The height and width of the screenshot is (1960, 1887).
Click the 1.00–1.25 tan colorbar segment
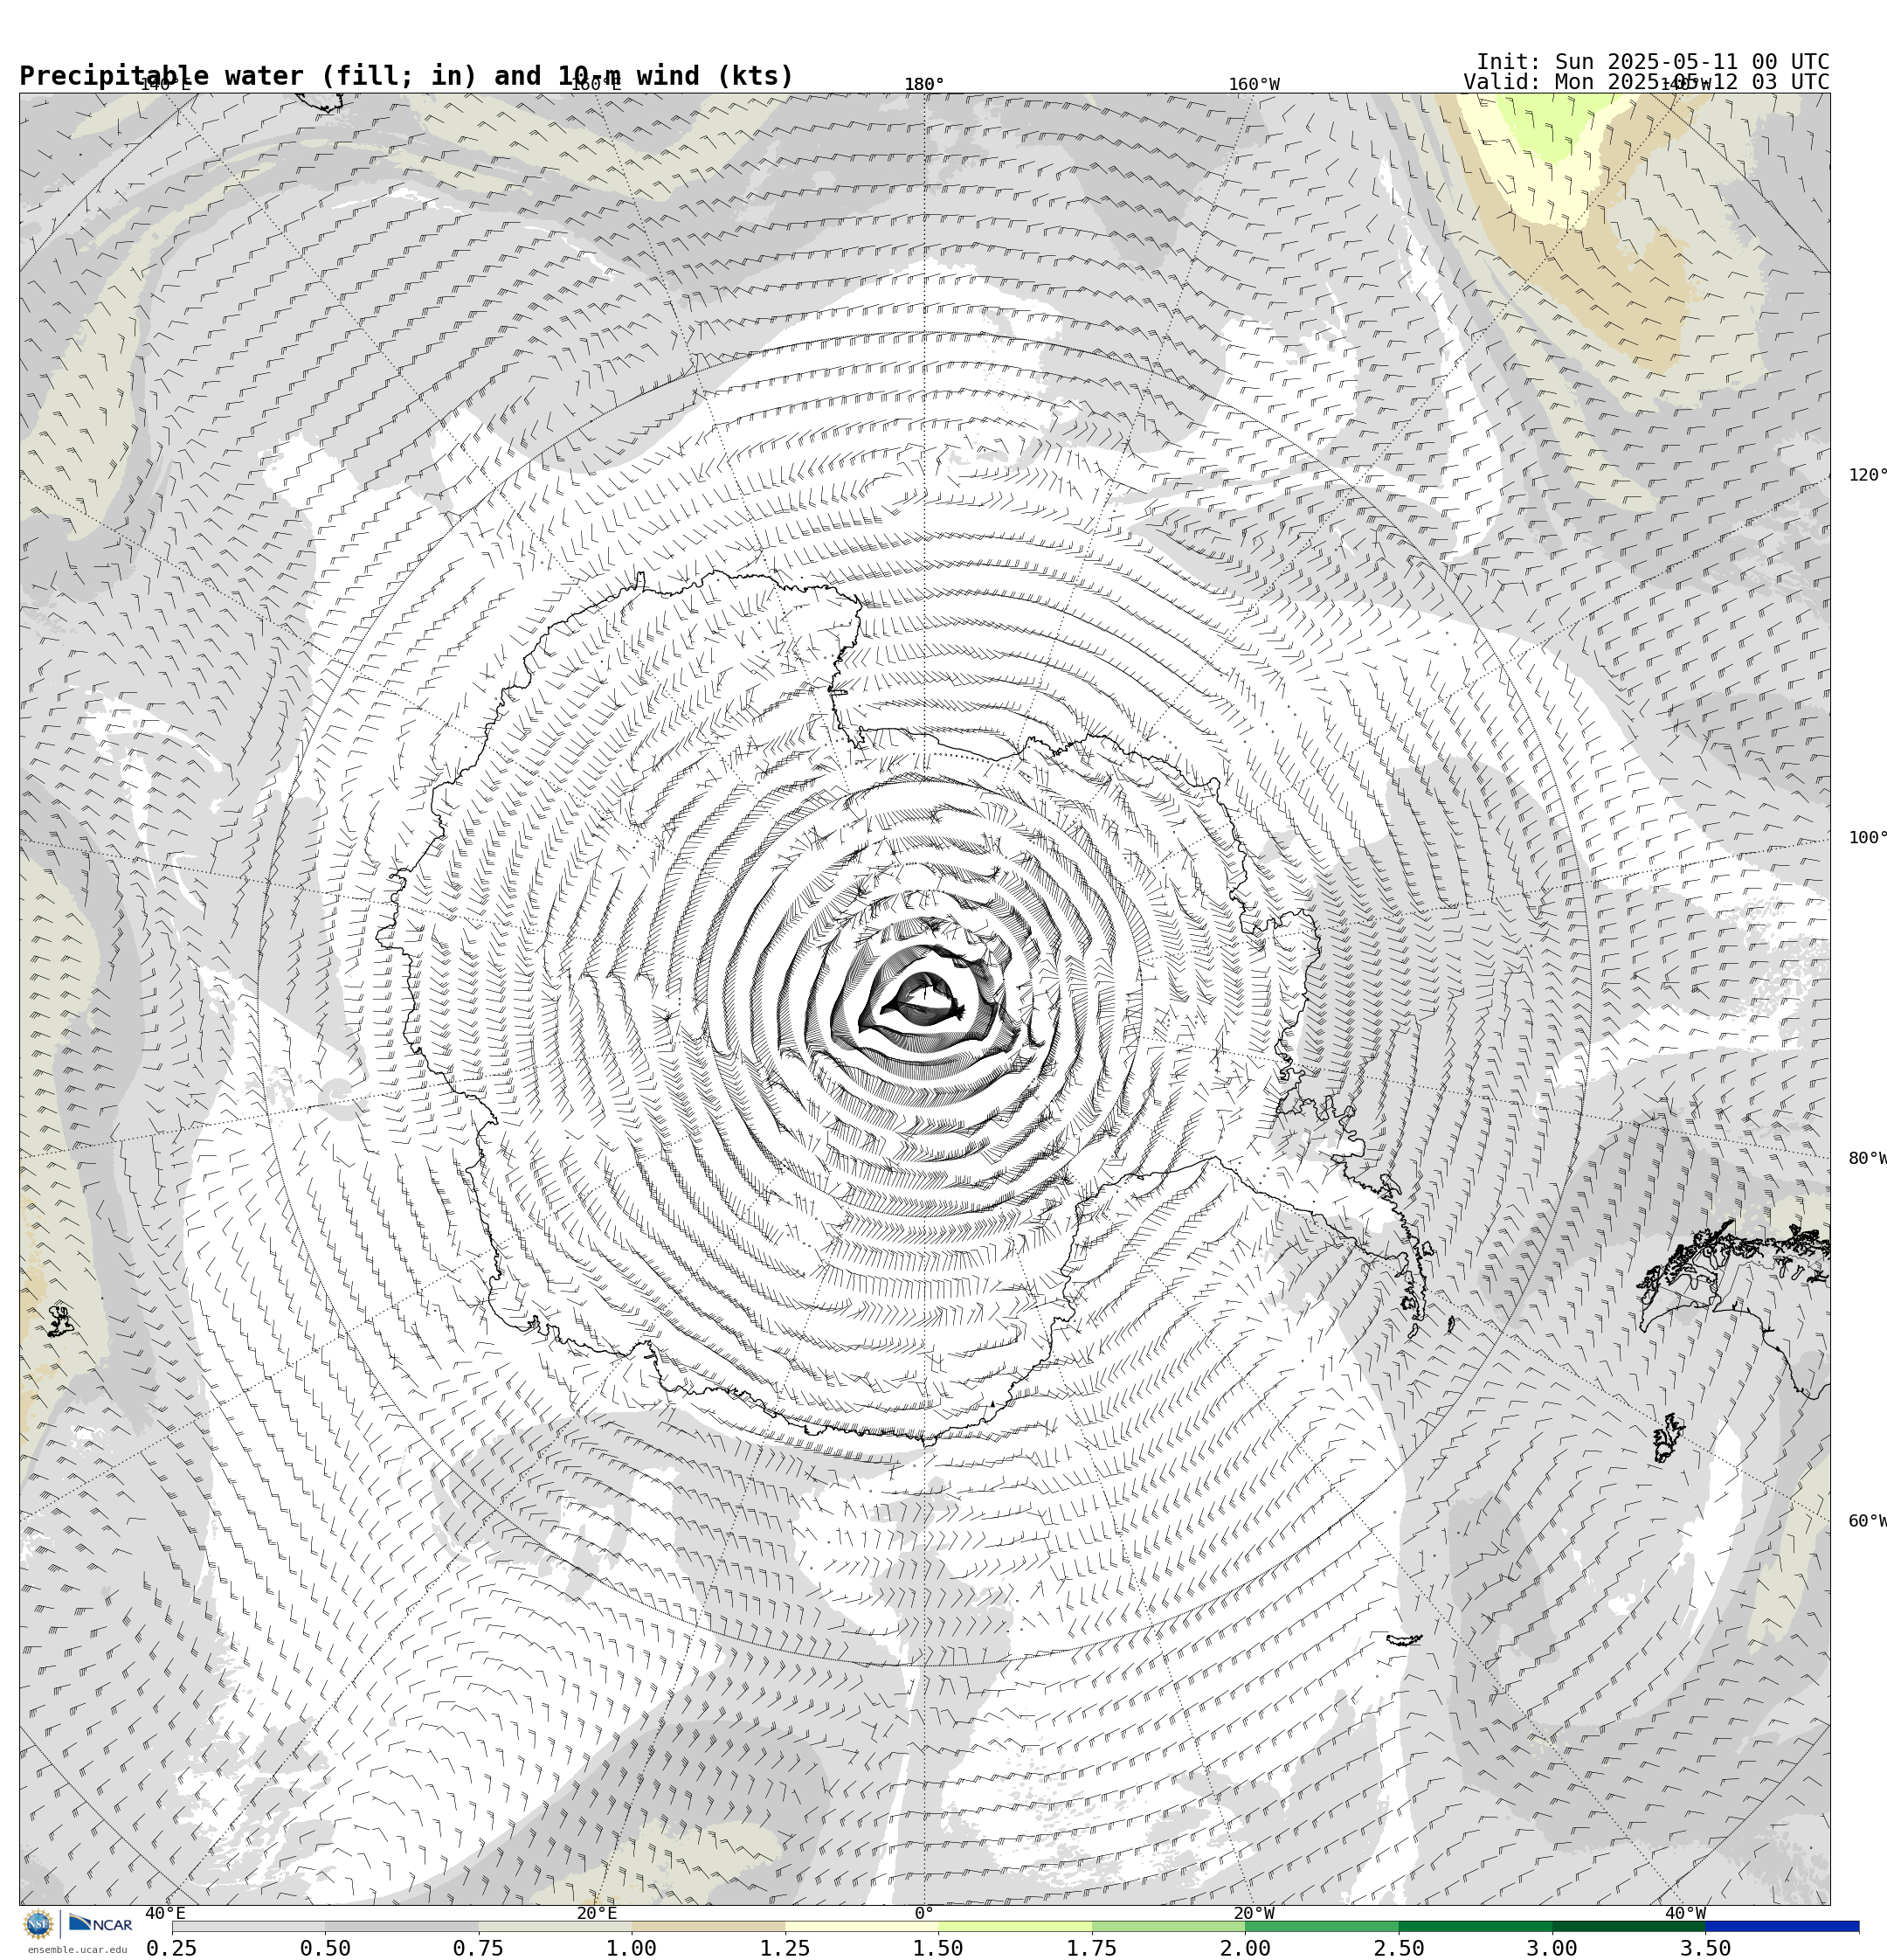(x=708, y=1926)
